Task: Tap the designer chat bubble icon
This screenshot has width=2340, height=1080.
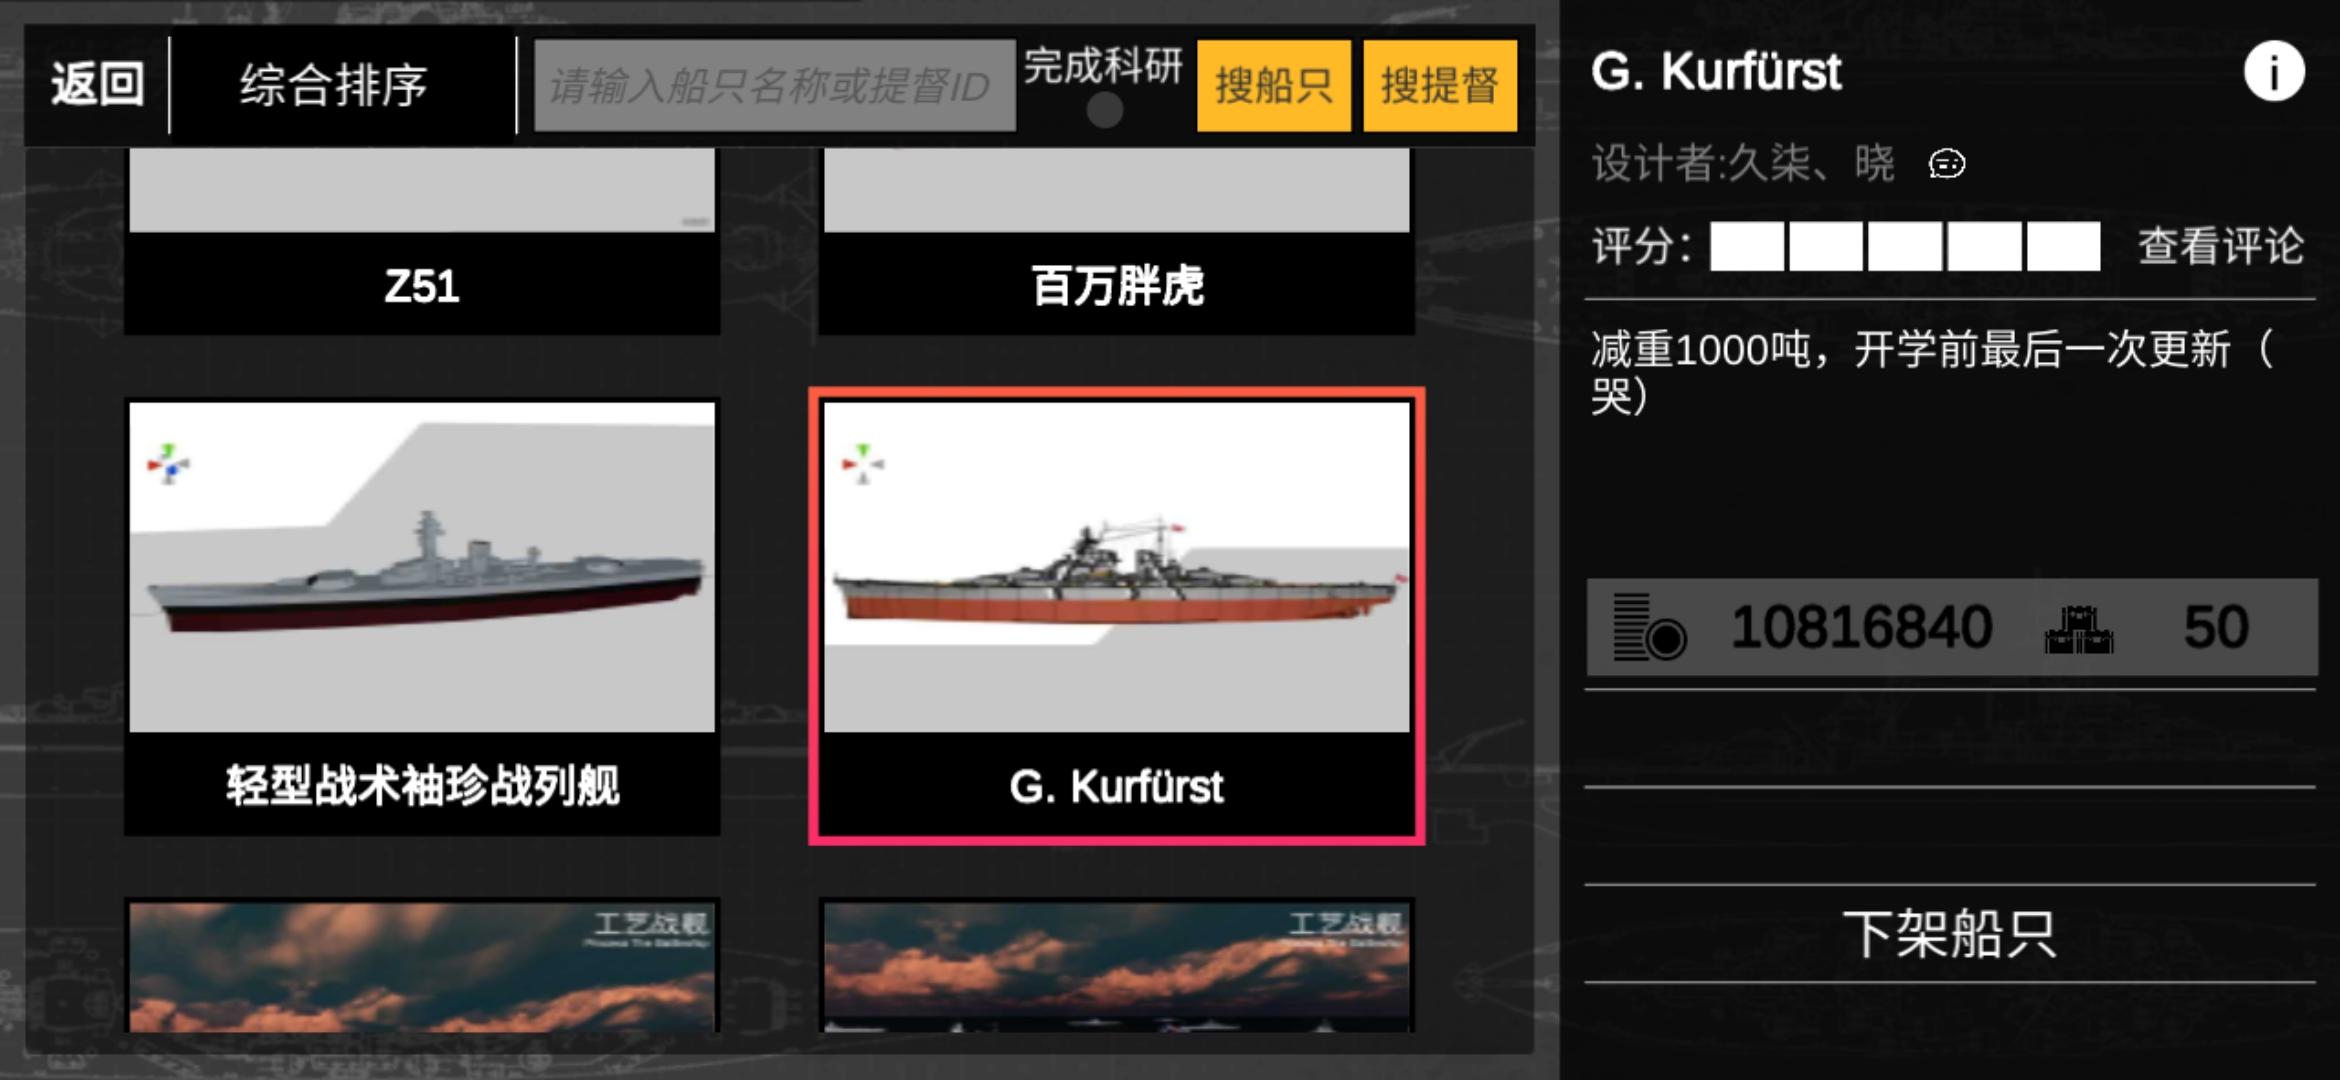Action: 1946,163
